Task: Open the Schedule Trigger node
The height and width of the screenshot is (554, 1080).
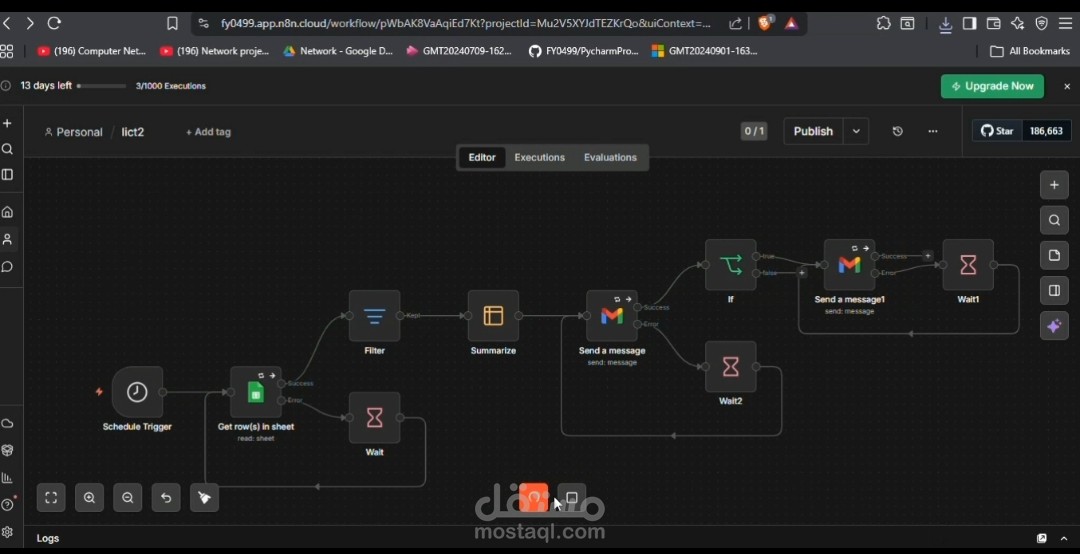Action: click(x=137, y=391)
